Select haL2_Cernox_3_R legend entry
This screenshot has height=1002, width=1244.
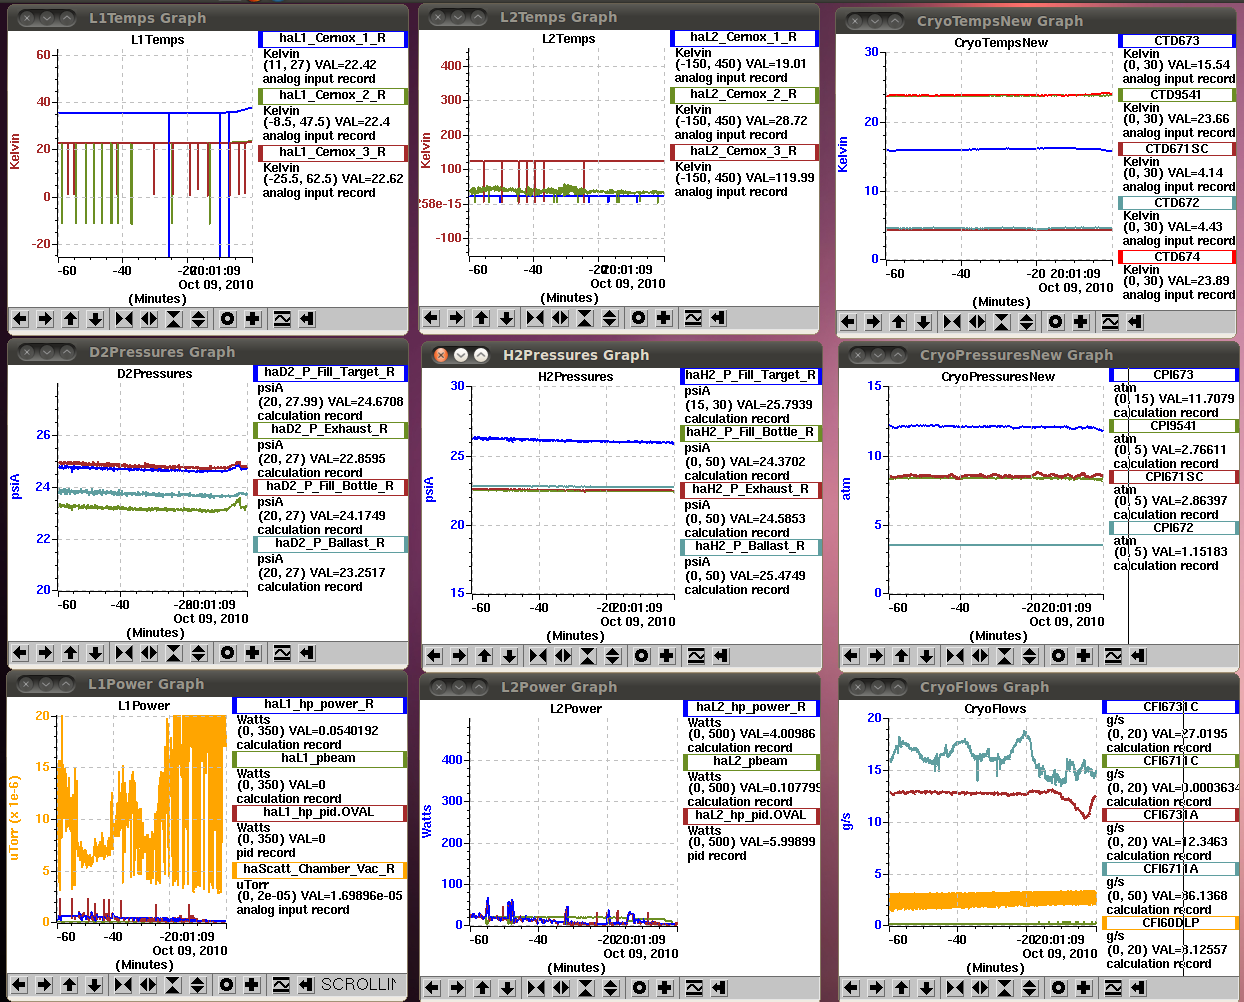tap(744, 152)
